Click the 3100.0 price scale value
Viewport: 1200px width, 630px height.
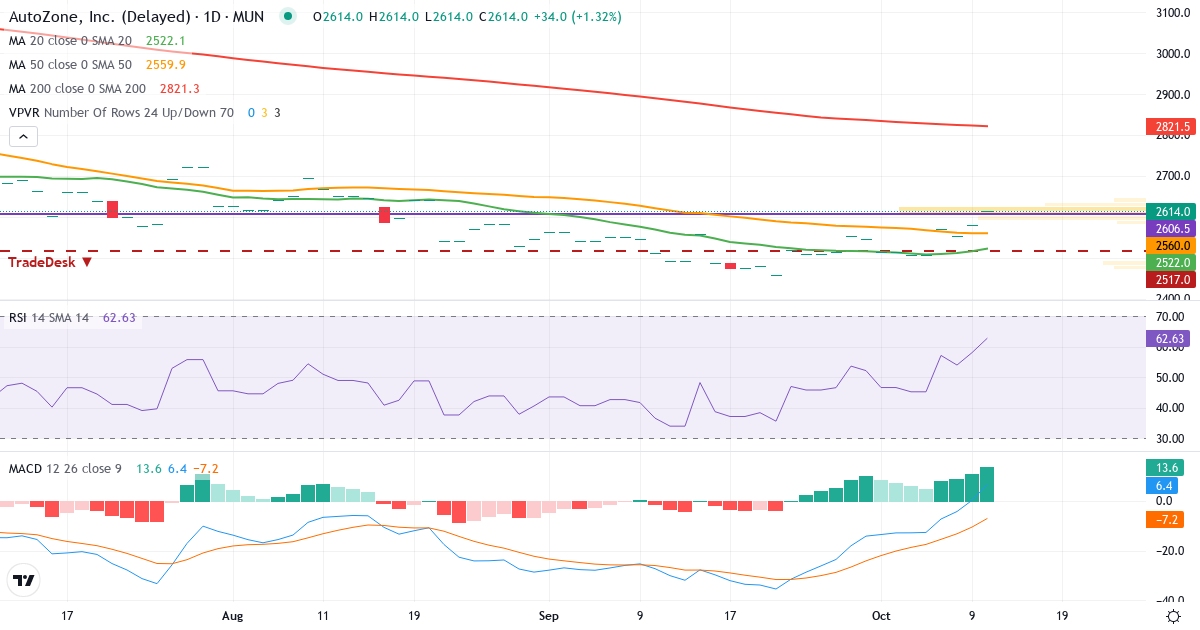[1171, 13]
